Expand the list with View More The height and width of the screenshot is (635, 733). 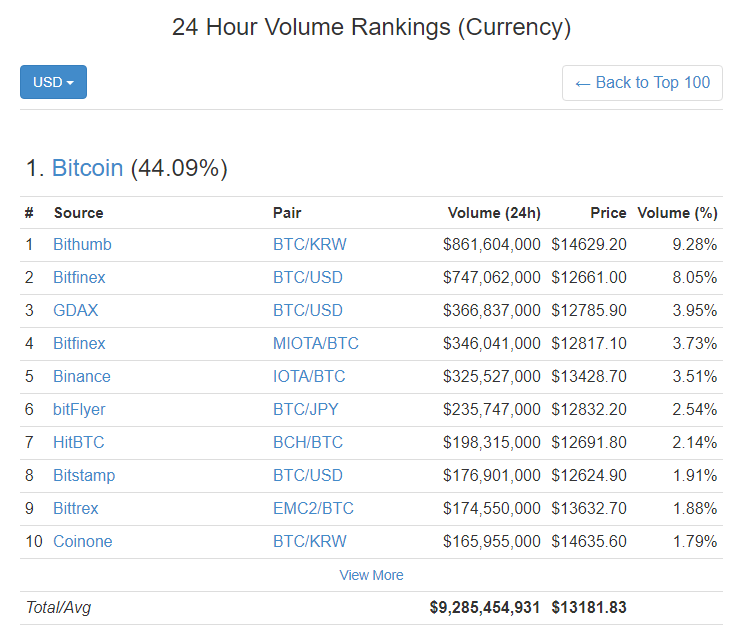click(371, 575)
